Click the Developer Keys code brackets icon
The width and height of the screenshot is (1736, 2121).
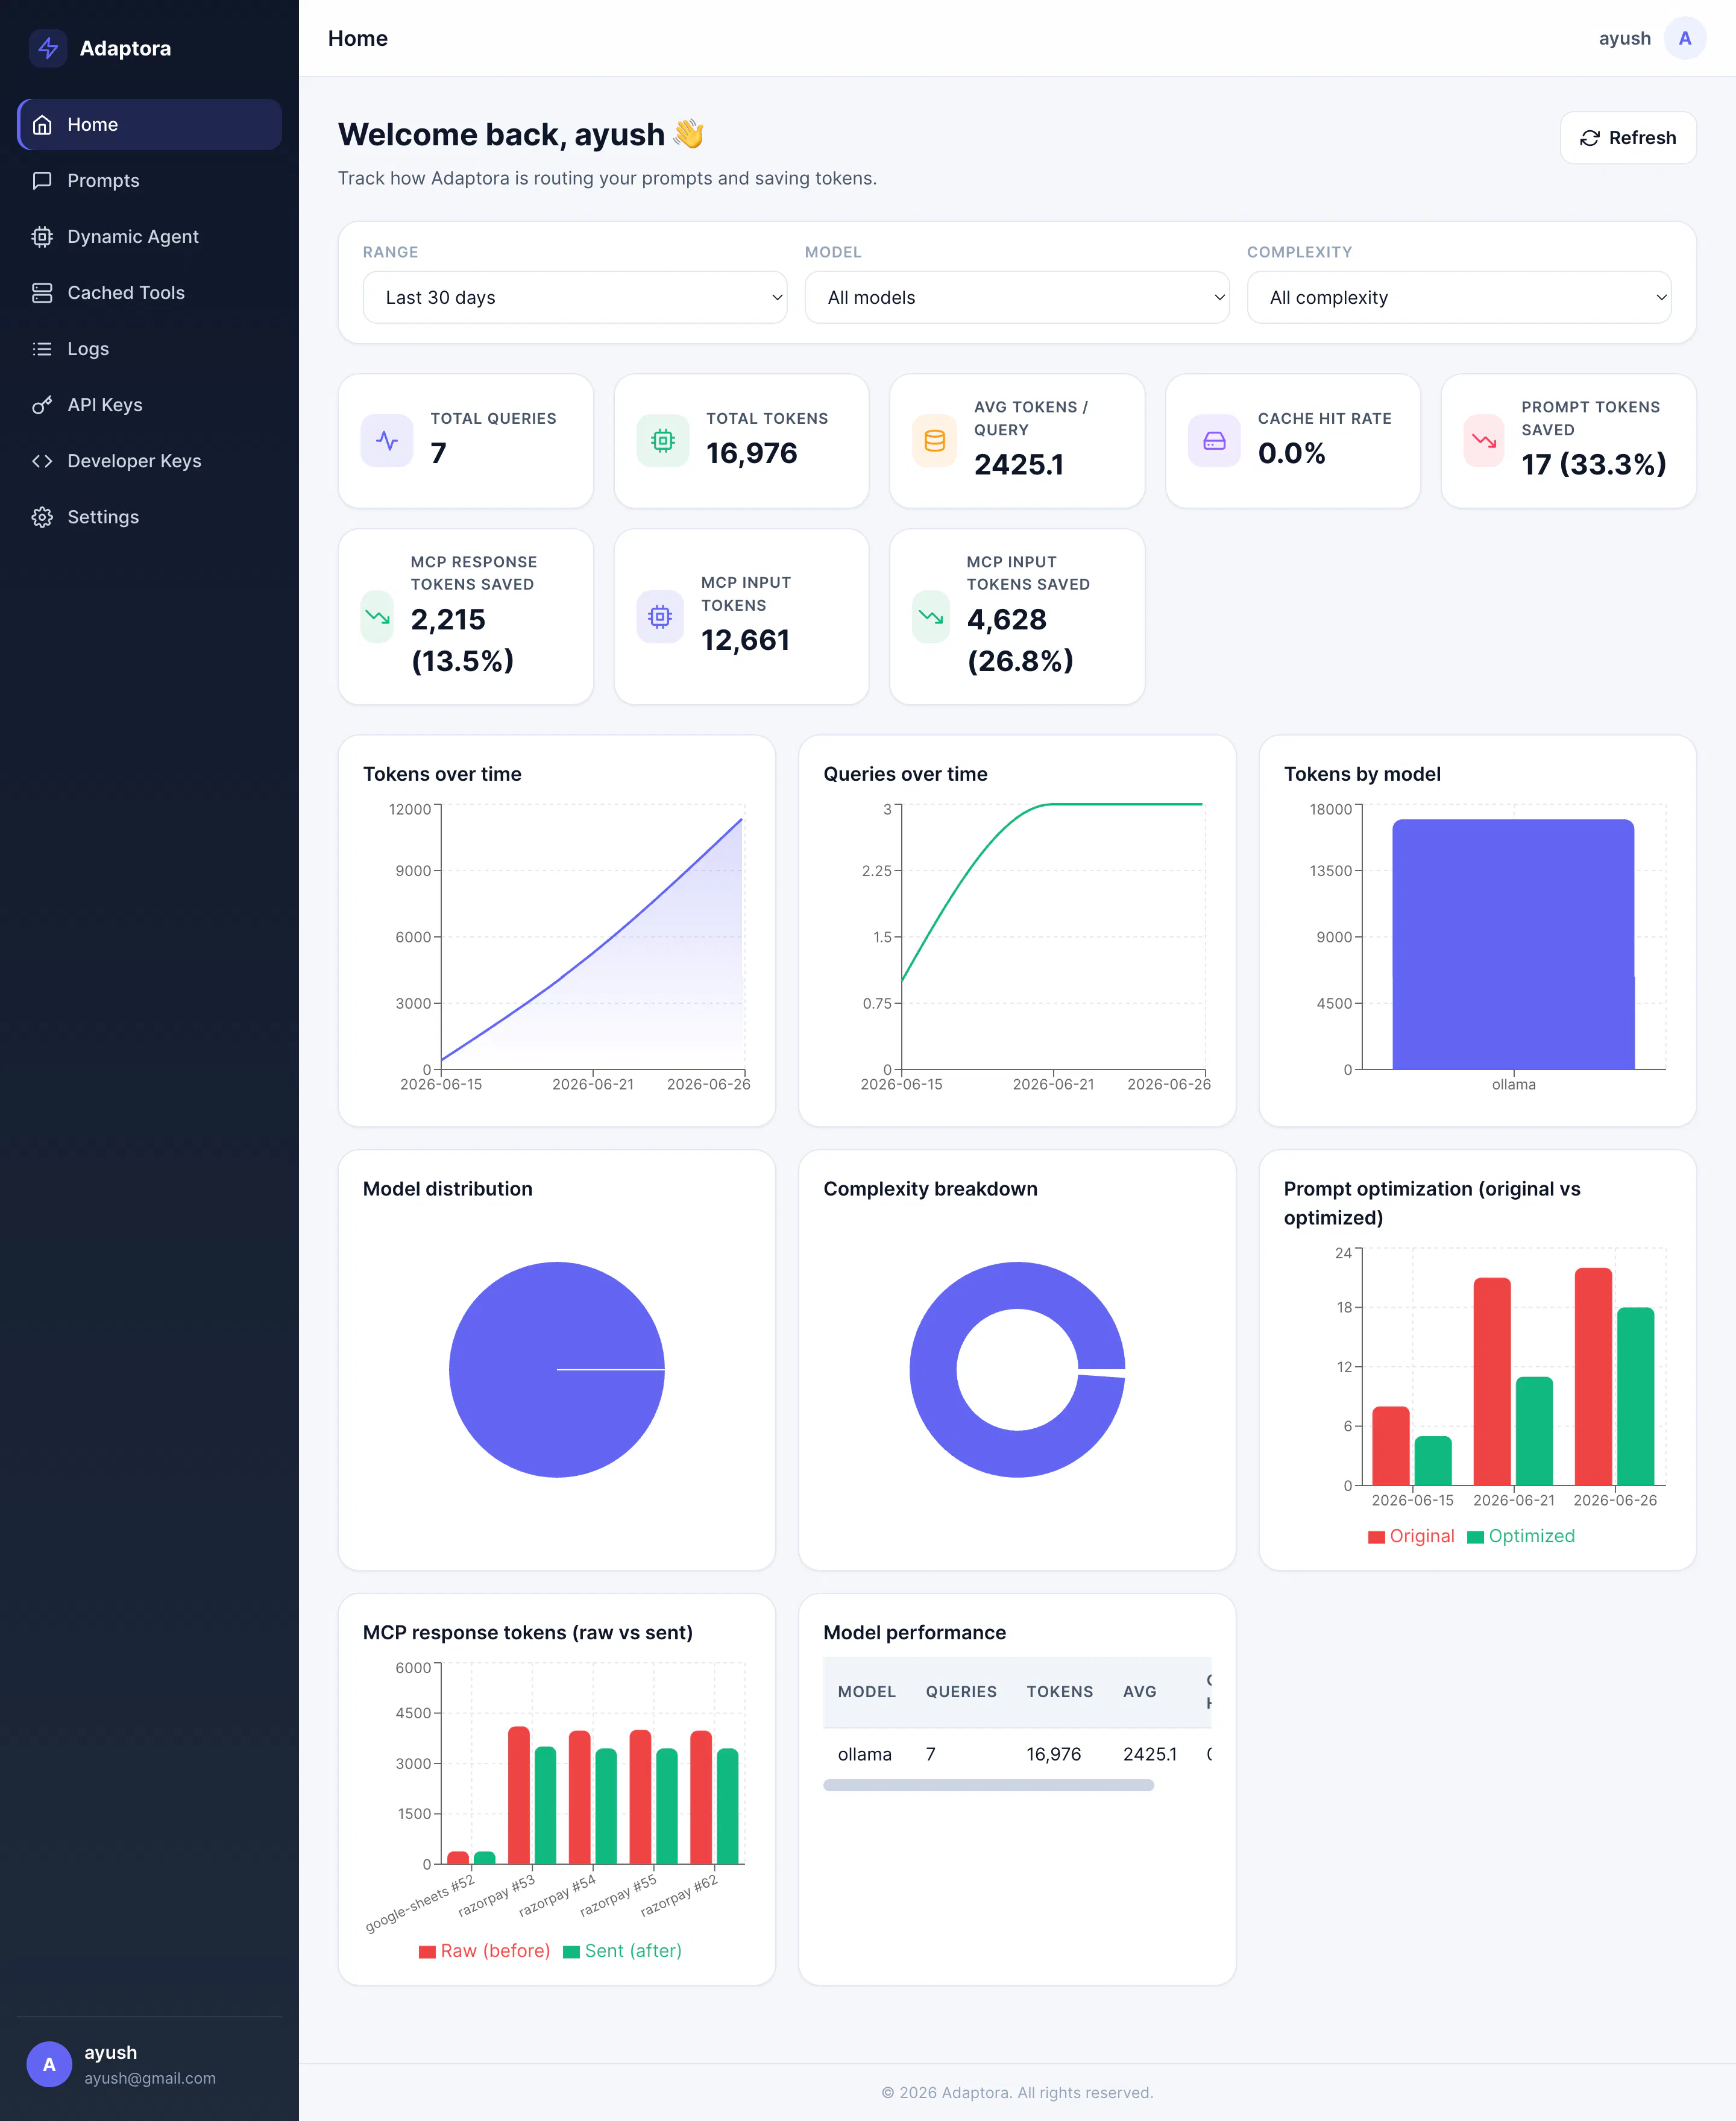(42, 461)
